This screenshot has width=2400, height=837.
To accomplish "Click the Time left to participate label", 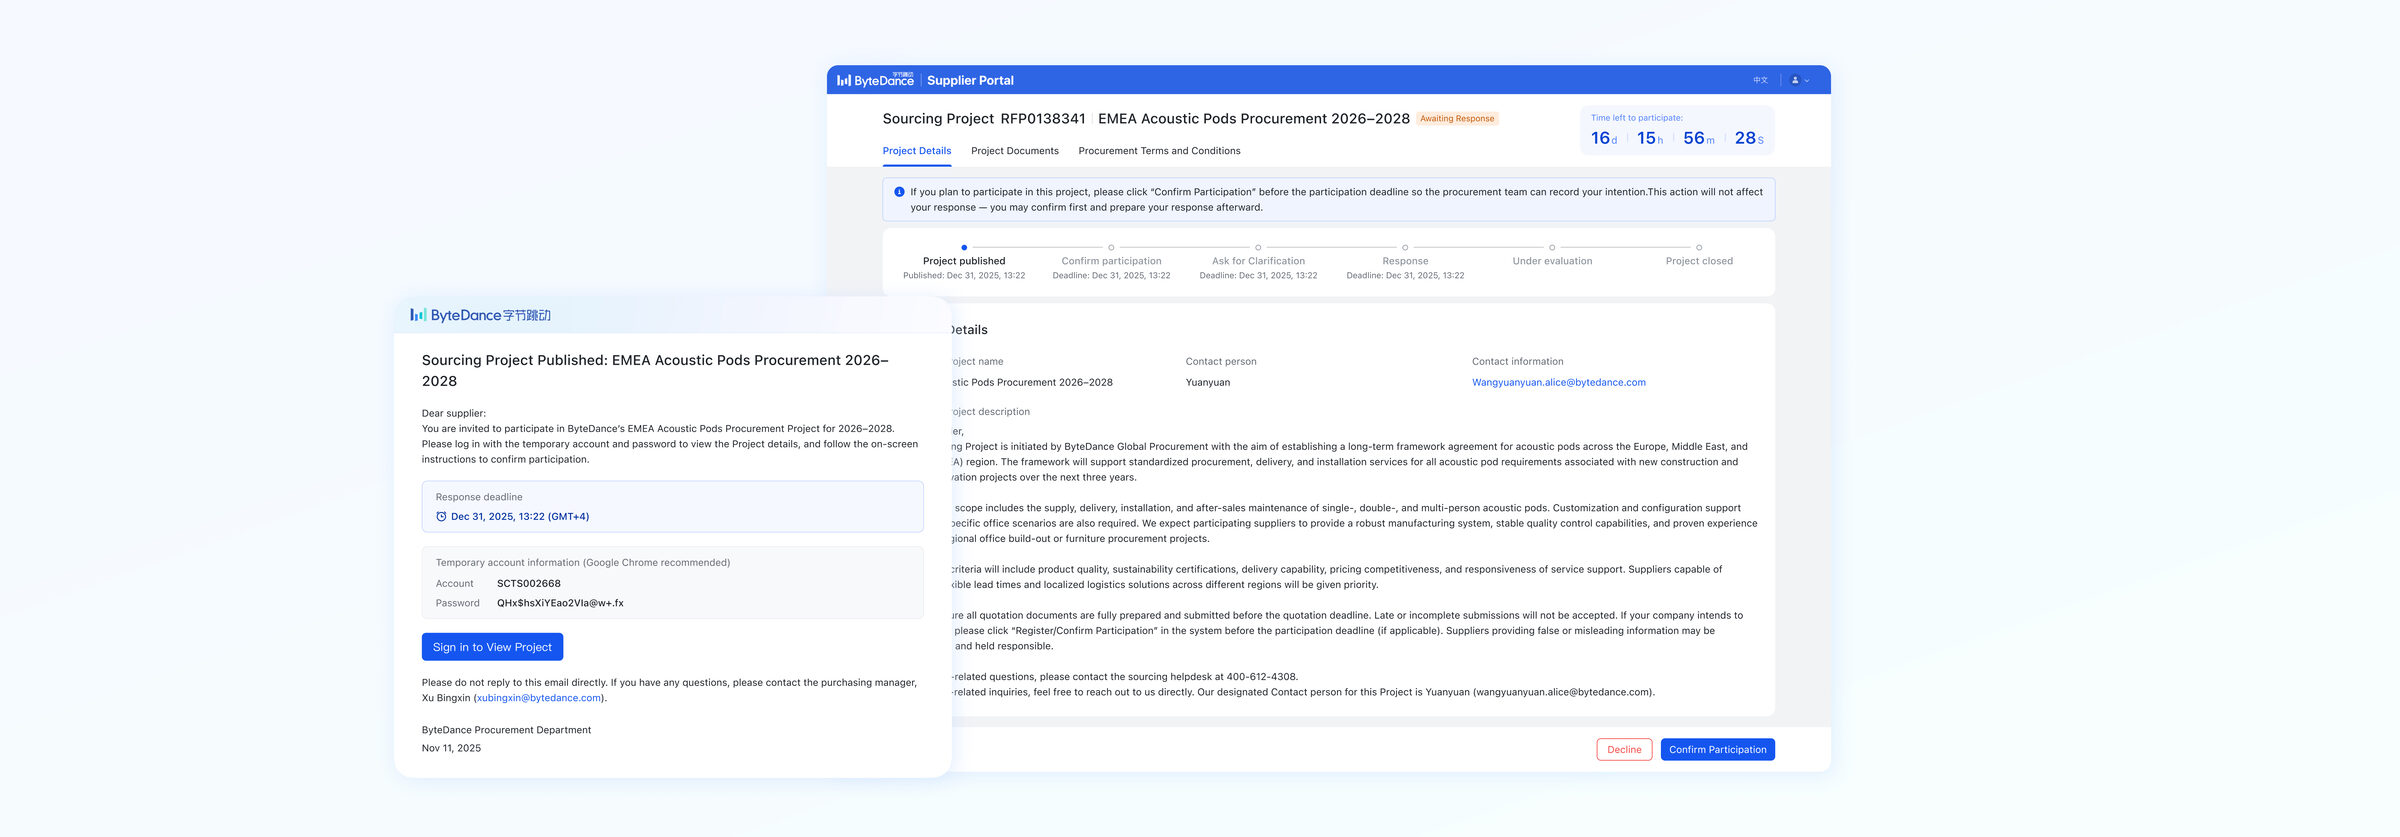I will [x=1636, y=118].
